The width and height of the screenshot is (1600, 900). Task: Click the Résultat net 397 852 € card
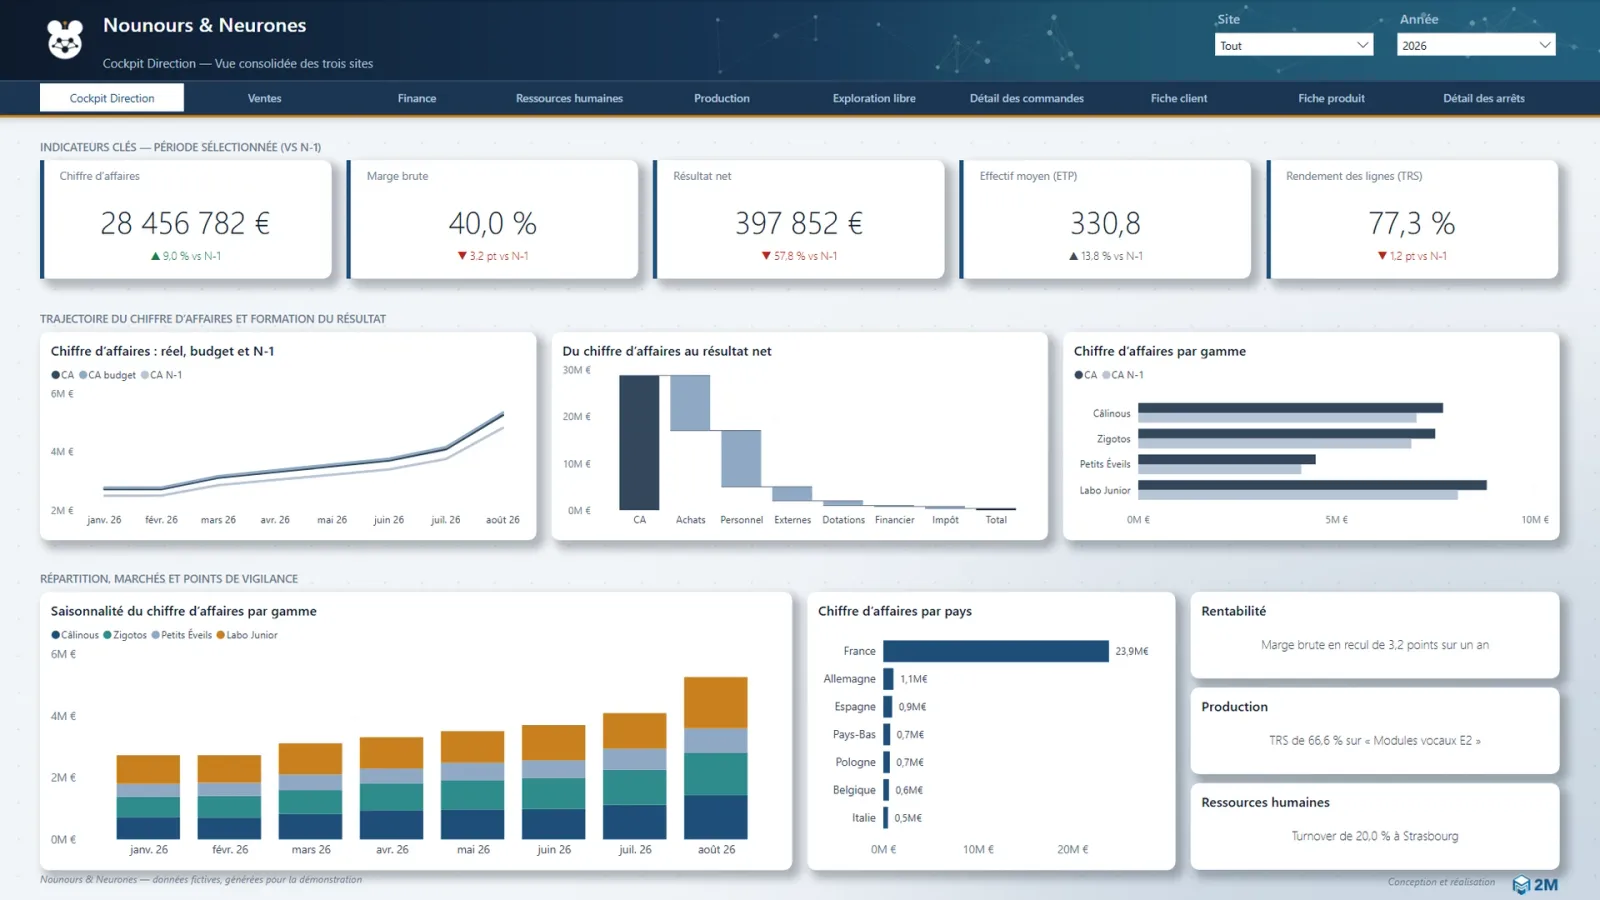point(799,219)
